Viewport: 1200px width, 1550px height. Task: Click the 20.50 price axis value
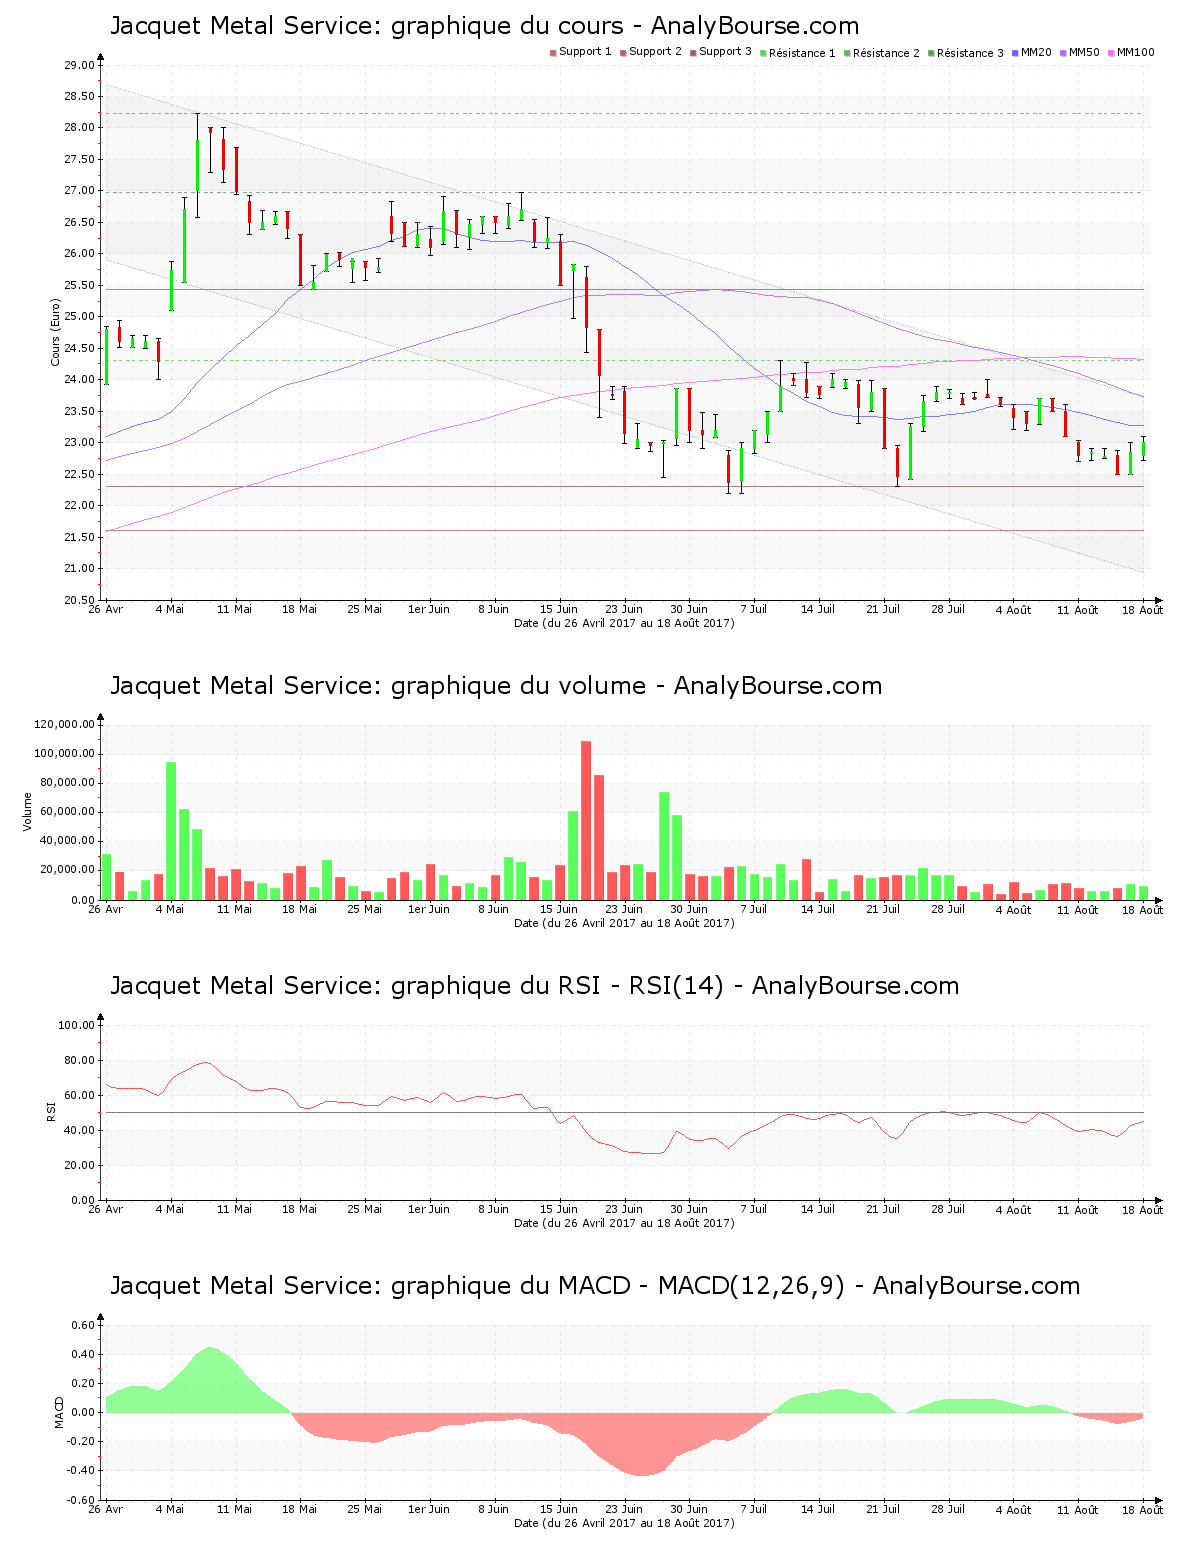point(80,600)
